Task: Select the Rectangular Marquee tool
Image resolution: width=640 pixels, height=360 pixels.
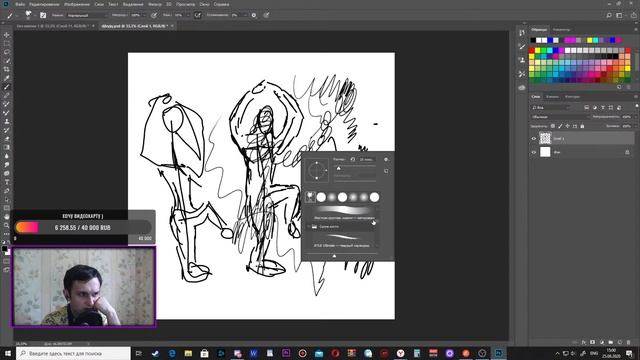Action: tap(7, 44)
